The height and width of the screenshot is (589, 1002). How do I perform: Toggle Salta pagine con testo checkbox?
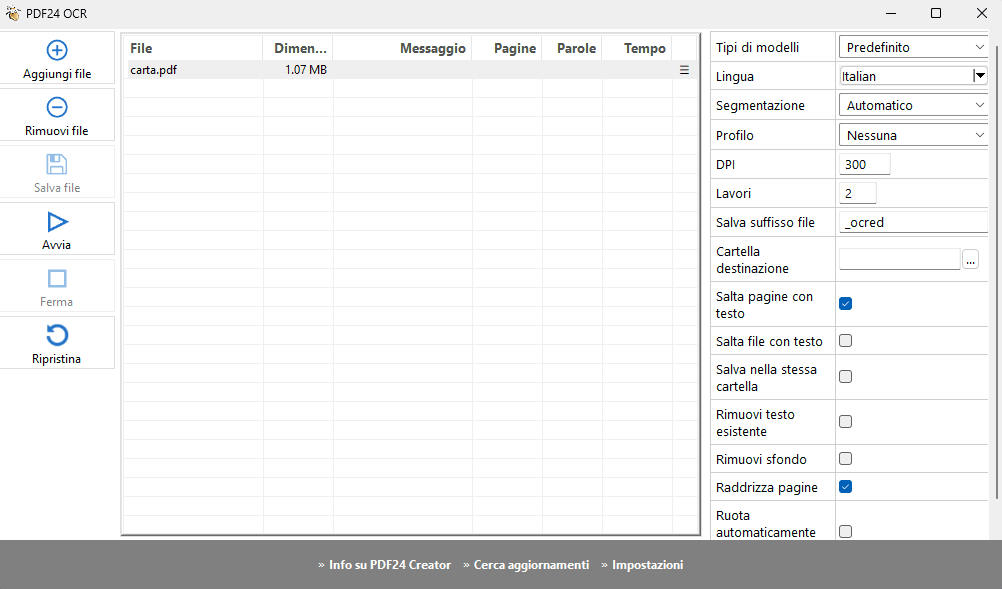845,303
